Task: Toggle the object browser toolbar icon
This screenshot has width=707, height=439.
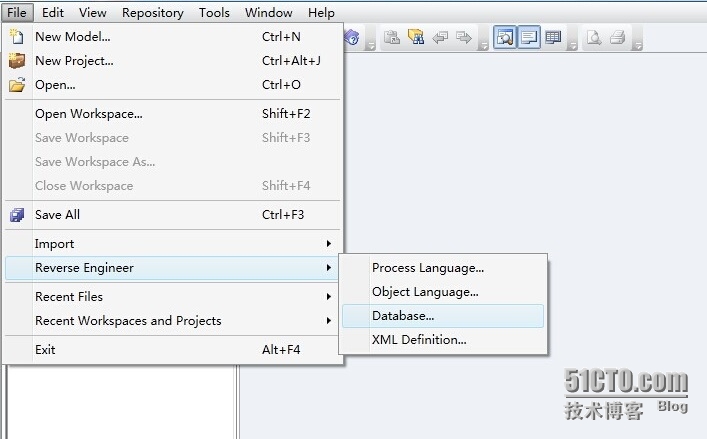Action: pos(505,37)
